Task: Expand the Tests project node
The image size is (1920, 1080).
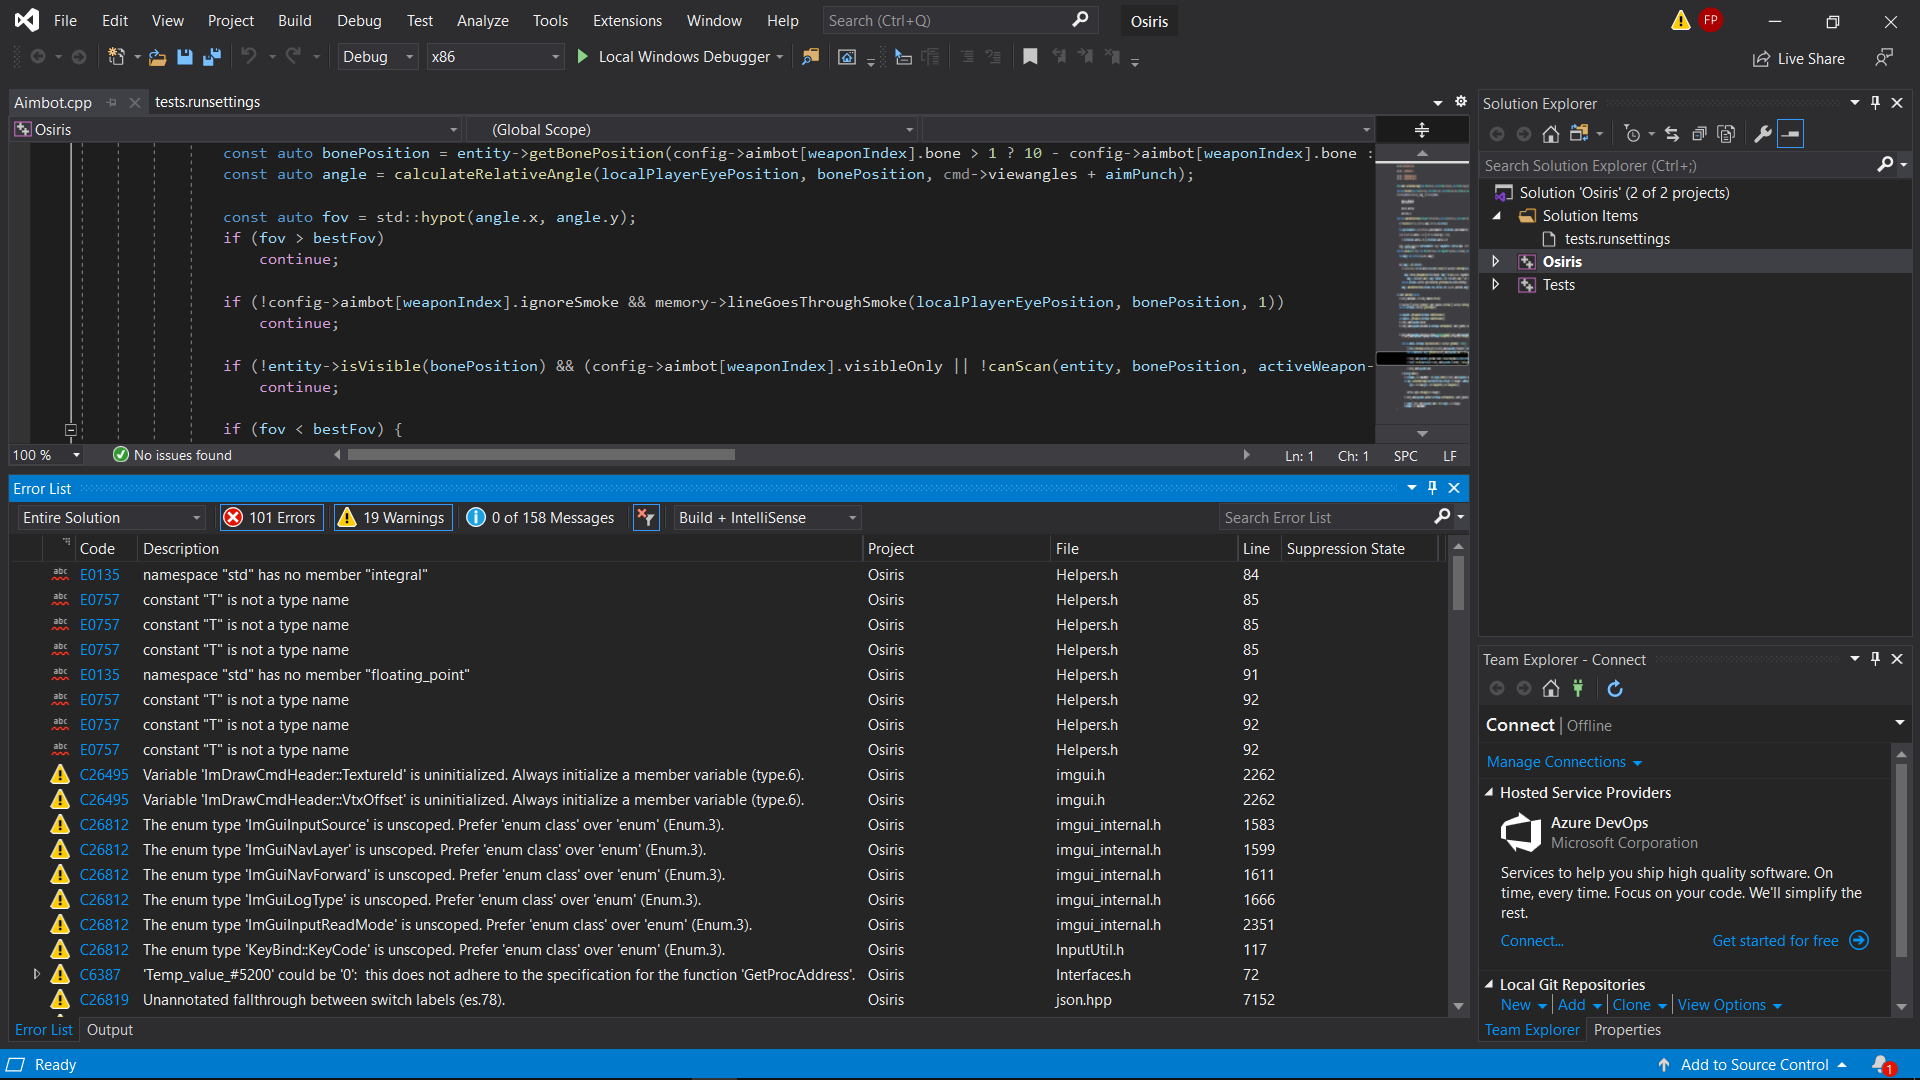Action: pyautogui.click(x=1495, y=284)
